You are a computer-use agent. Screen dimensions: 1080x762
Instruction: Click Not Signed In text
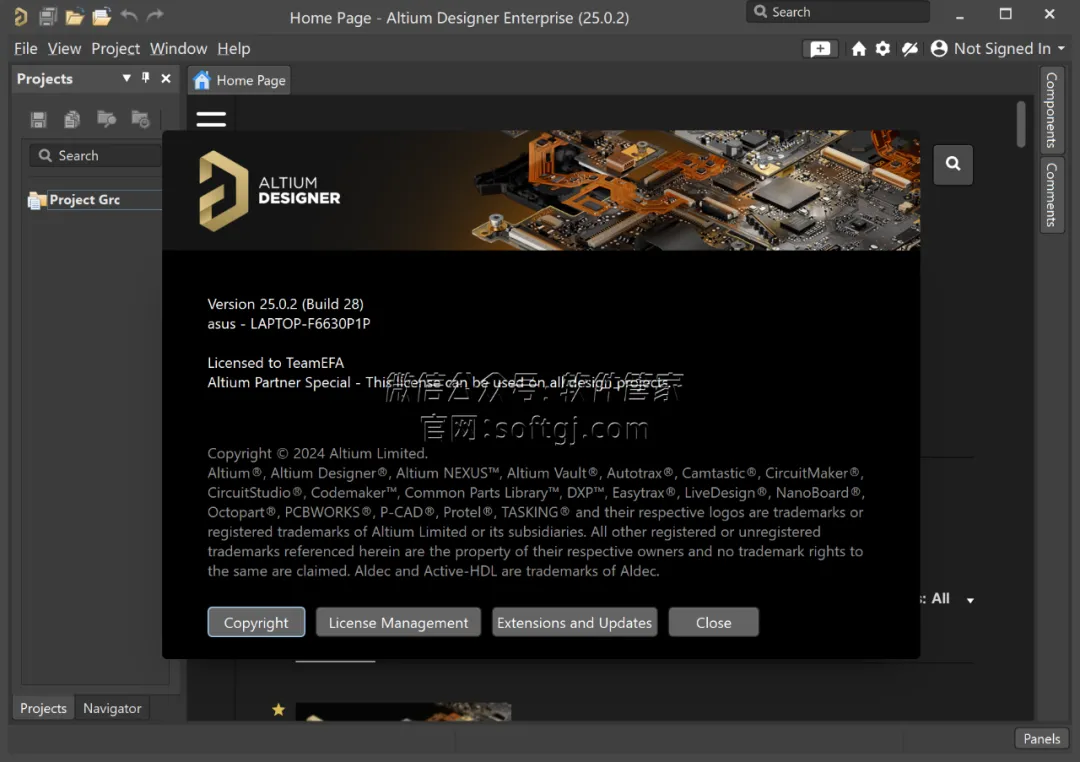1002,49
